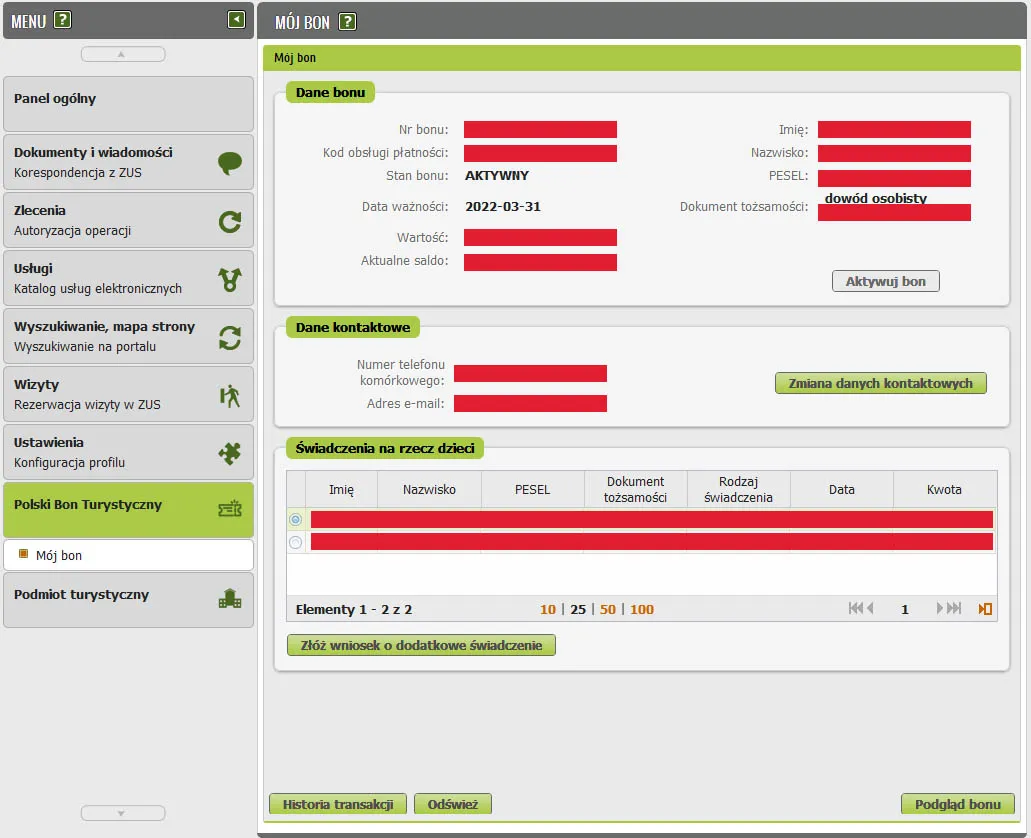Sort table by Kwota column header
The width and height of the screenshot is (1031, 838).
944,489
